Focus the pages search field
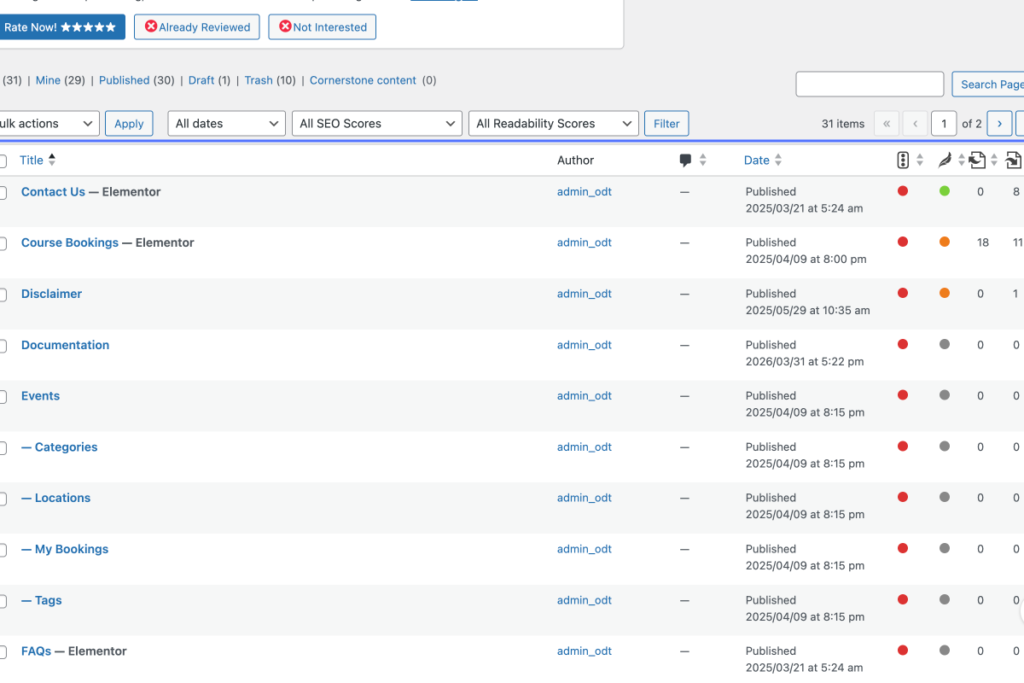The image size is (1024, 683). tap(869, 84)
